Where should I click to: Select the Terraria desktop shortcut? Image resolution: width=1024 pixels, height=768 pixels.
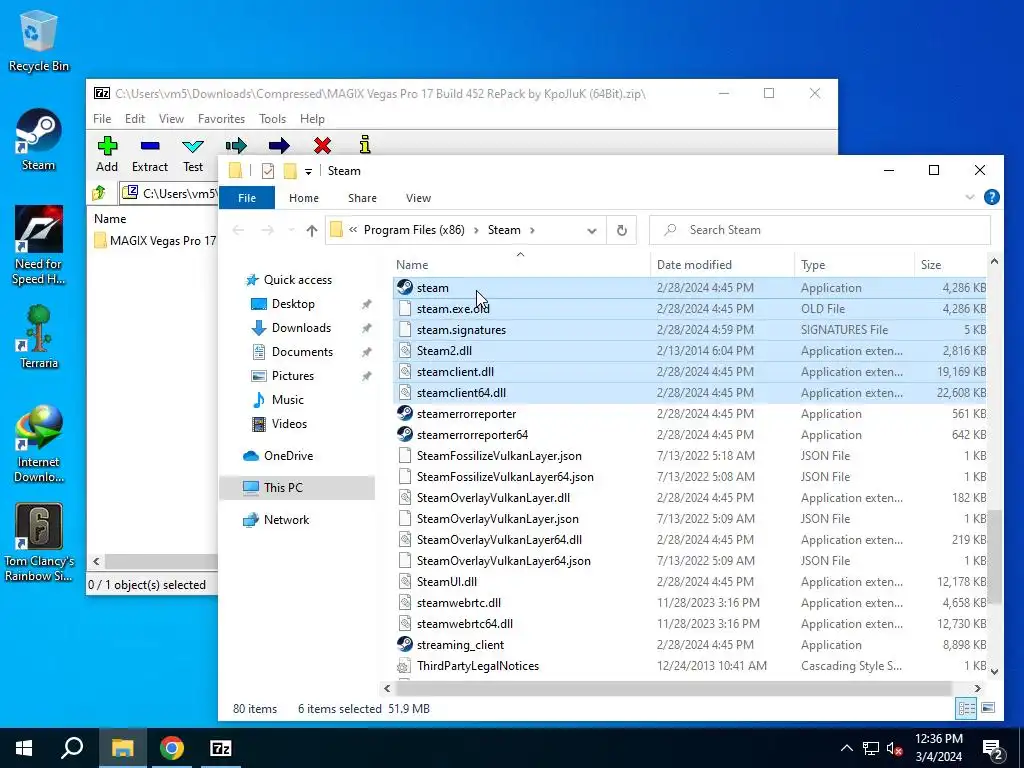39,337
